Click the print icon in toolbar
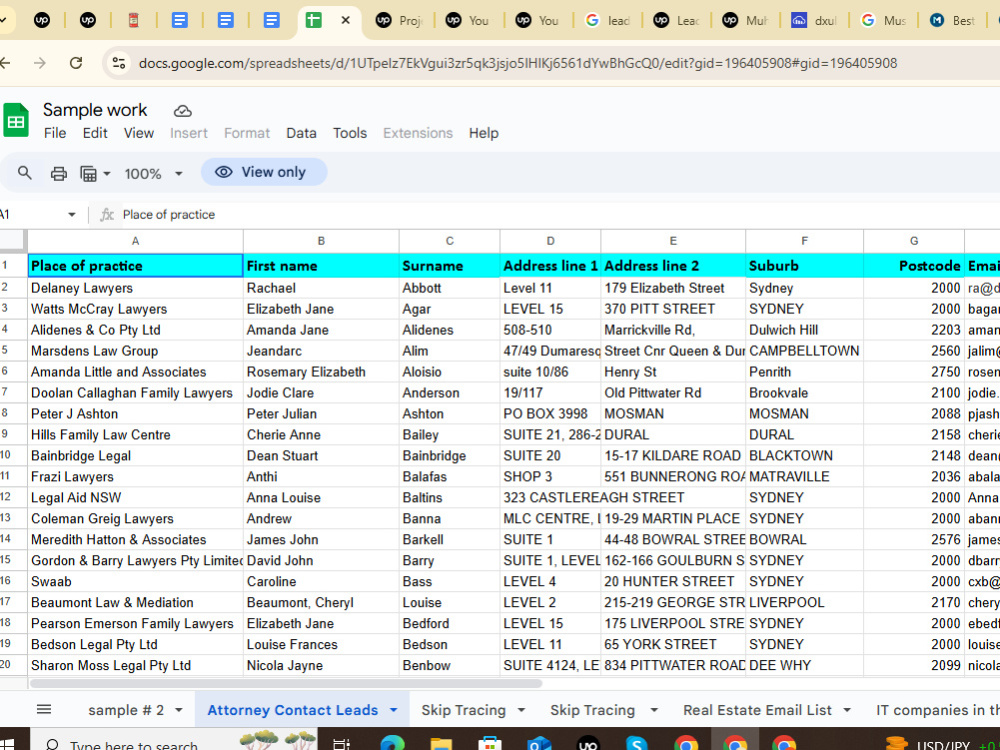 [x=59, y=173]
